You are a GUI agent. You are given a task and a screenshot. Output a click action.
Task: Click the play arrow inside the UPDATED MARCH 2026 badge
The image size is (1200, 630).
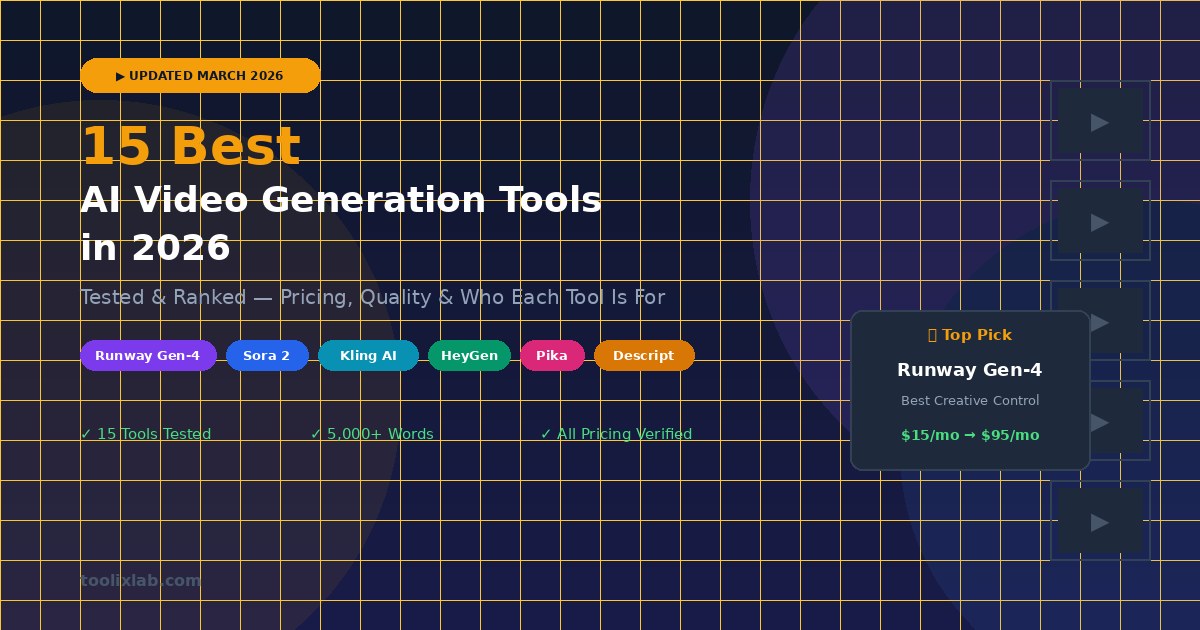(x=122, y=75)
